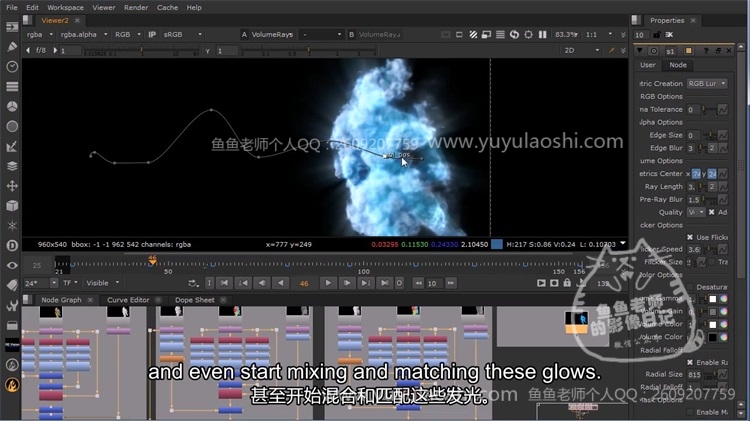The height and width of the screenshot is (421, 750).
Task: Open the Visible timeline range dropdown
Action: pos(102,283)
